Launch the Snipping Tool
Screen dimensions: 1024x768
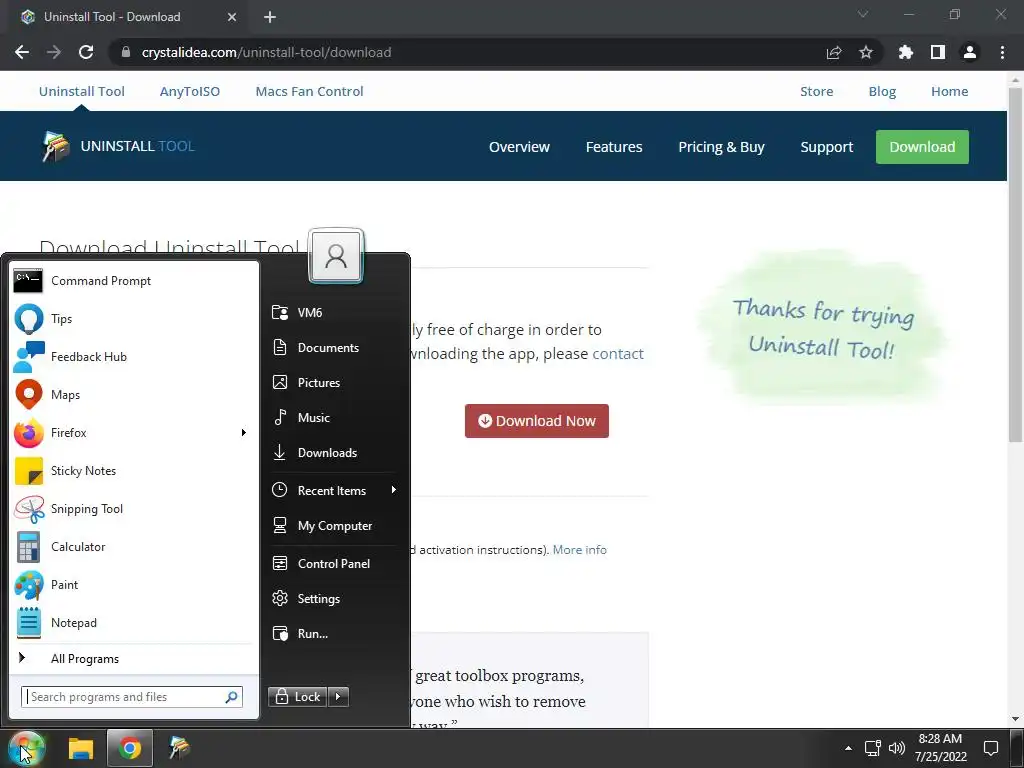133,509
